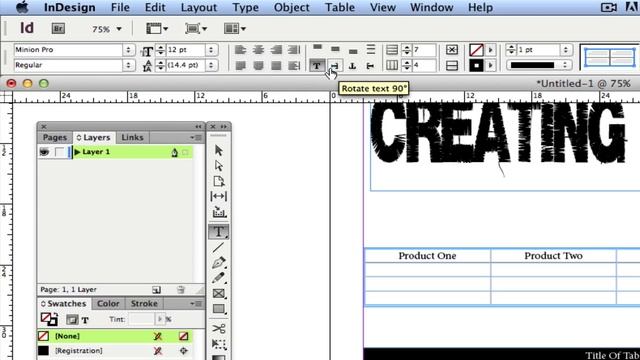Switch to the Links tab

(132, 138)
